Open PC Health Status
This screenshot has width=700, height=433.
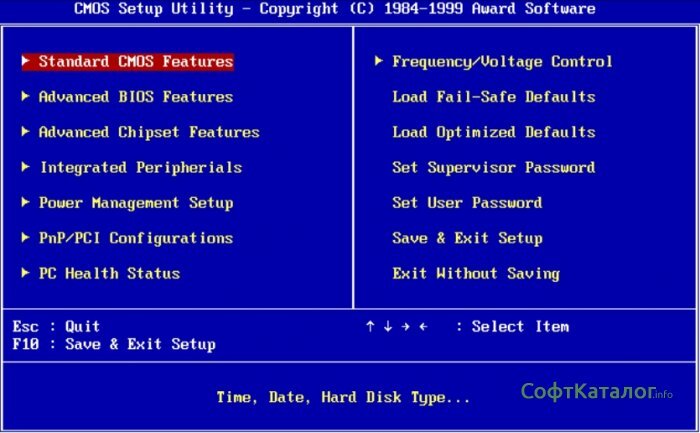[x=109, y=273]
